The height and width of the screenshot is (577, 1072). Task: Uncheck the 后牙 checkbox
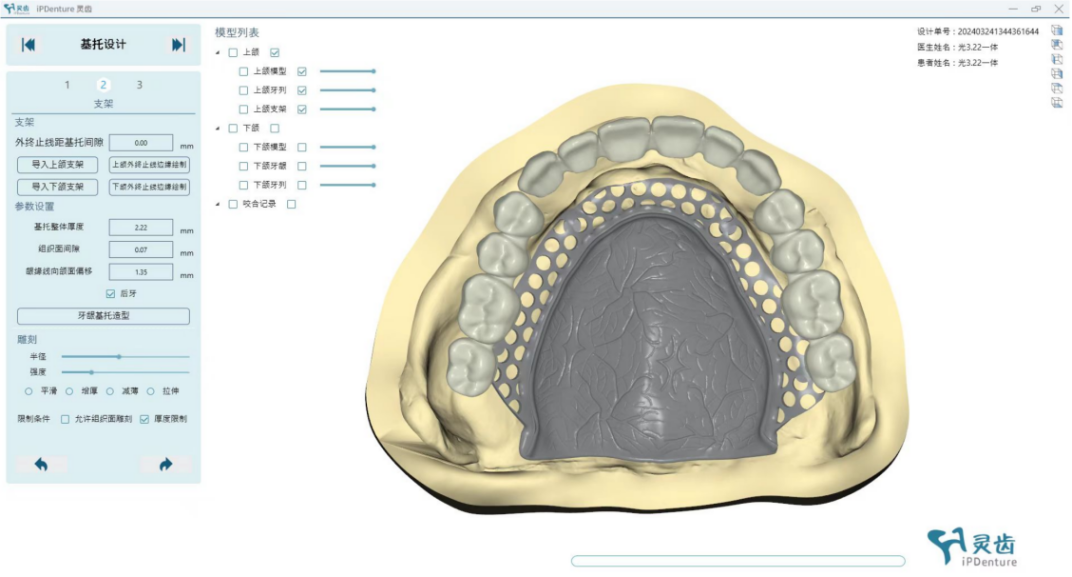111,294
